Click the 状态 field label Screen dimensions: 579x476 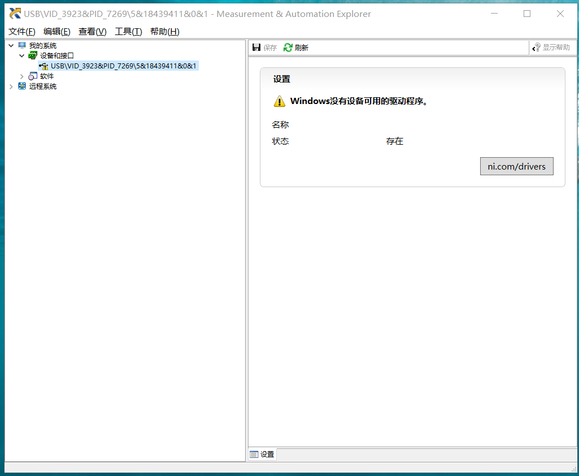coord(280,141)
